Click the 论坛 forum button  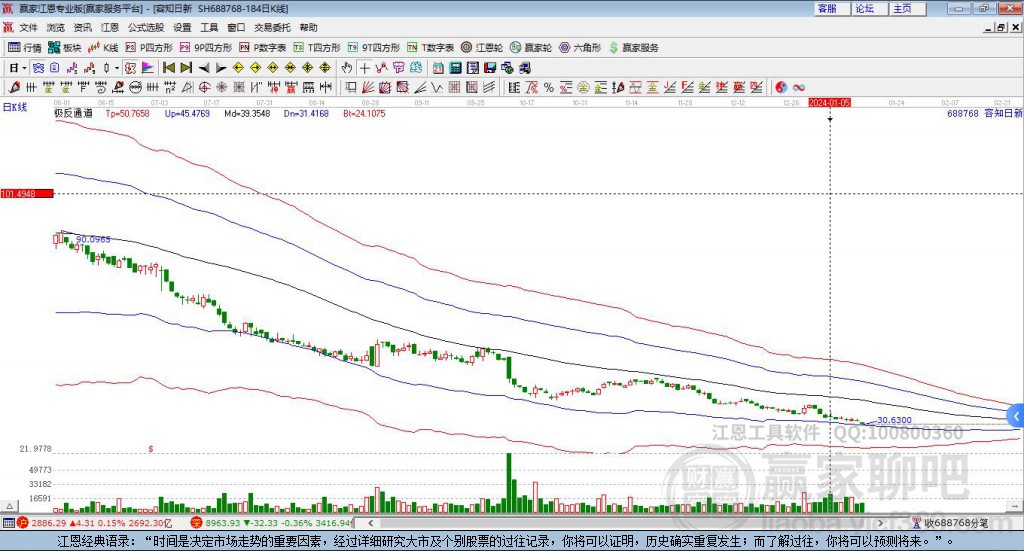click(x=865, y=8)
